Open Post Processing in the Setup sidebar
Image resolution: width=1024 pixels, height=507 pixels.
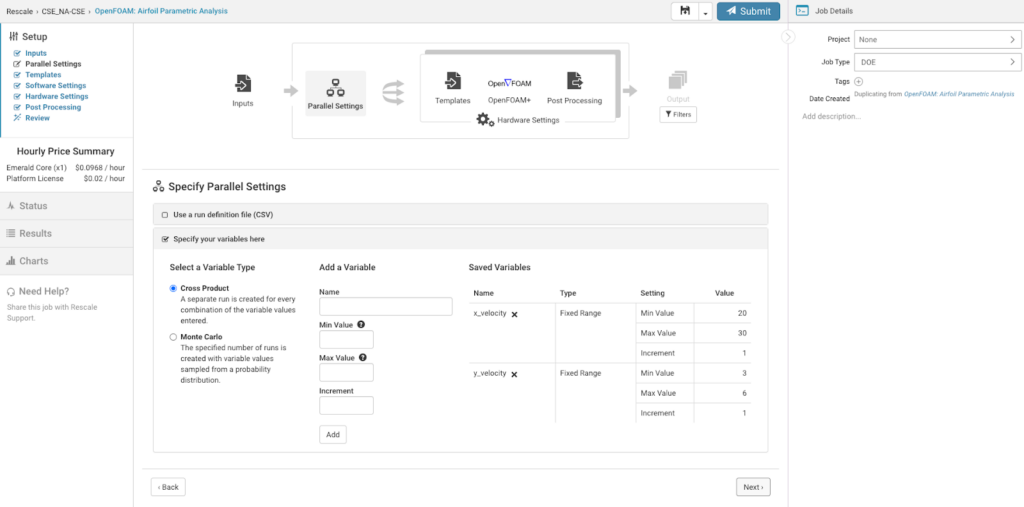[53, 107]
